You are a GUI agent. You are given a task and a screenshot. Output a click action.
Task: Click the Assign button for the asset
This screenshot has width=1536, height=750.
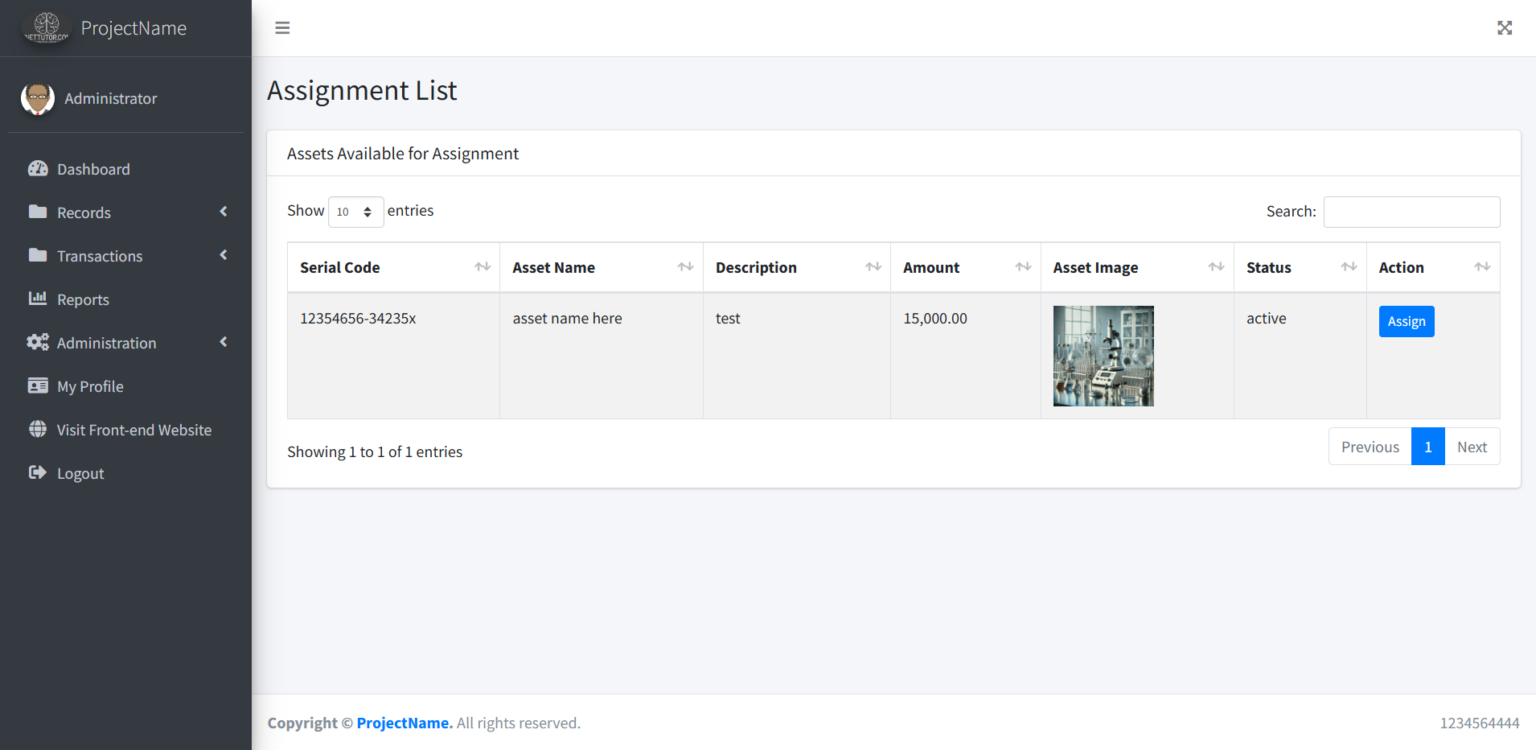1406,321
